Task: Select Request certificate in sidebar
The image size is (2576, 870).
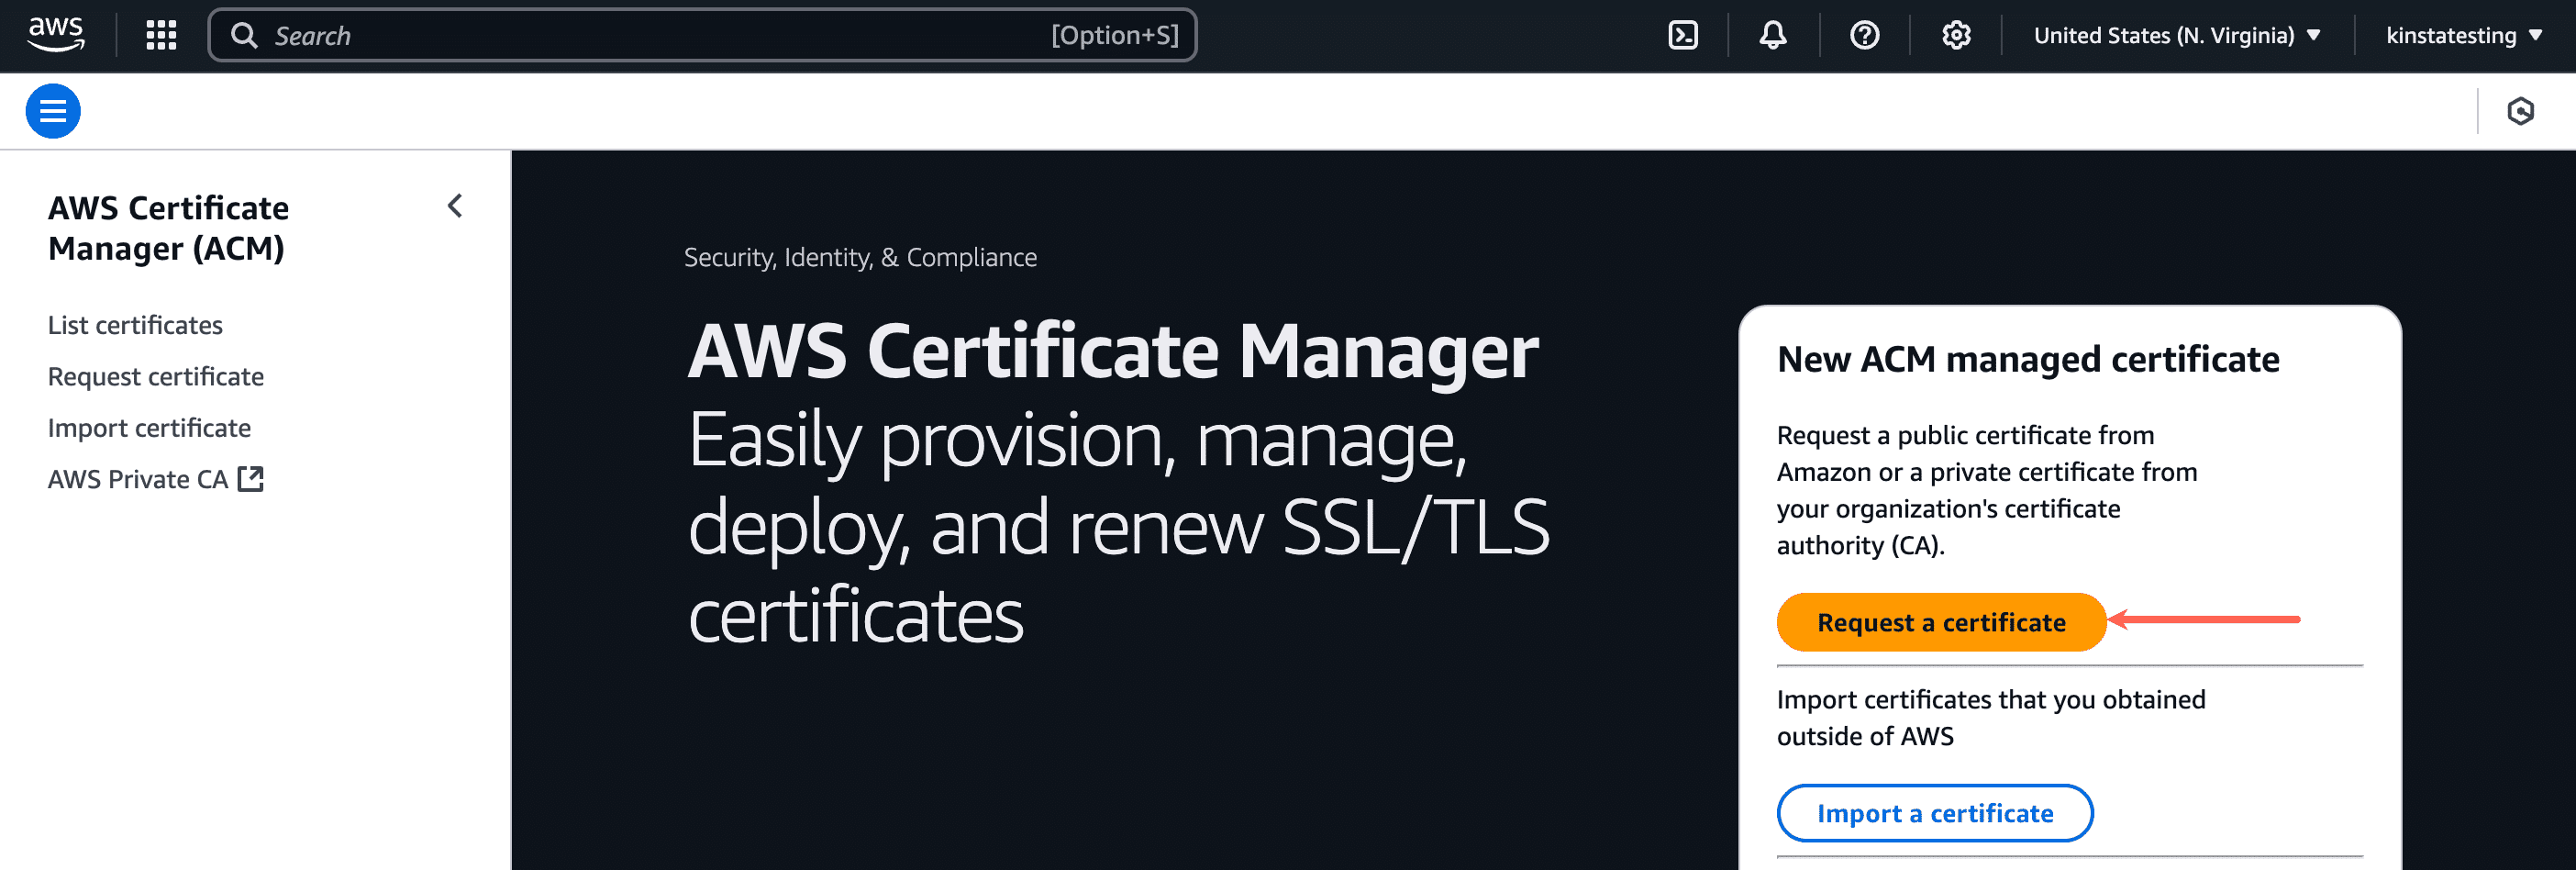Action: coord(156,376)
